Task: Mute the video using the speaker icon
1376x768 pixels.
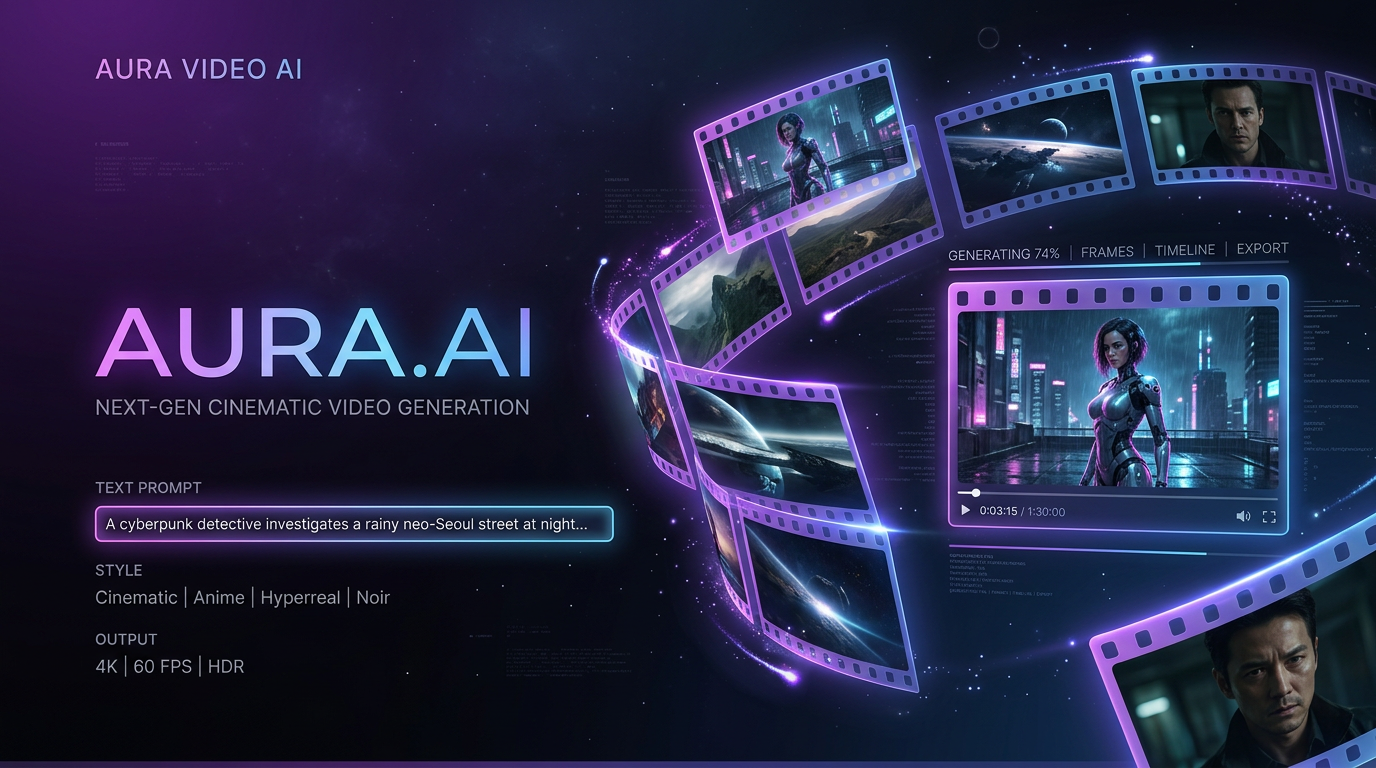Action: [x=1242, y=516]
